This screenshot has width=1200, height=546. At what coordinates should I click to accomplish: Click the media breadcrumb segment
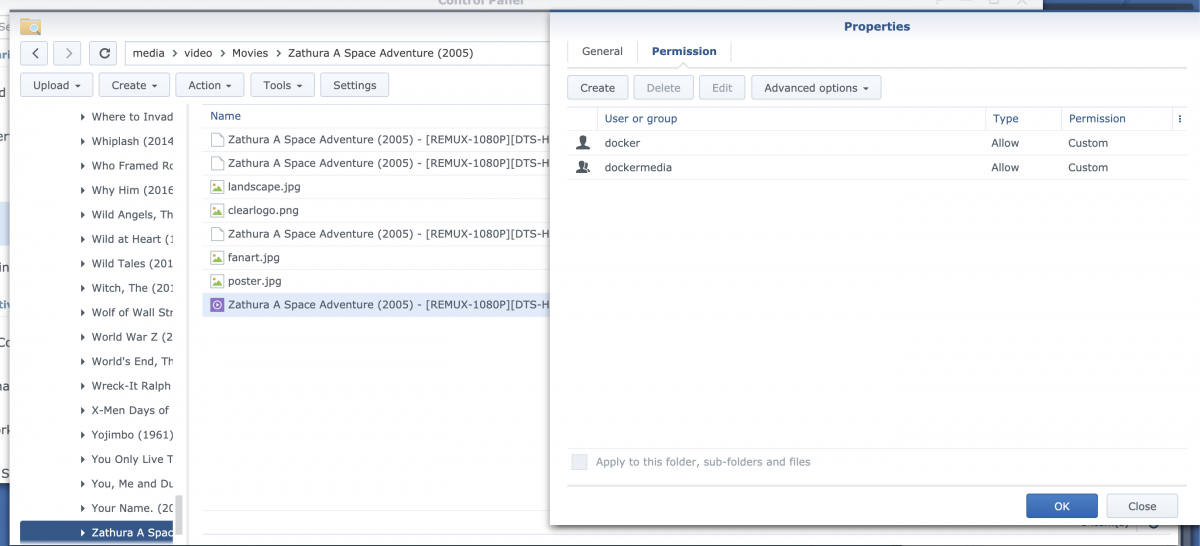coord(148,53)
